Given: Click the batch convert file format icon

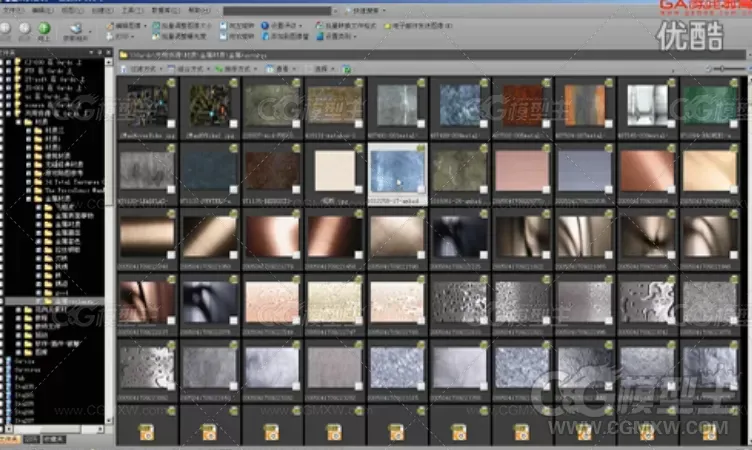Looking at the screenshot, I should (319, 25).
